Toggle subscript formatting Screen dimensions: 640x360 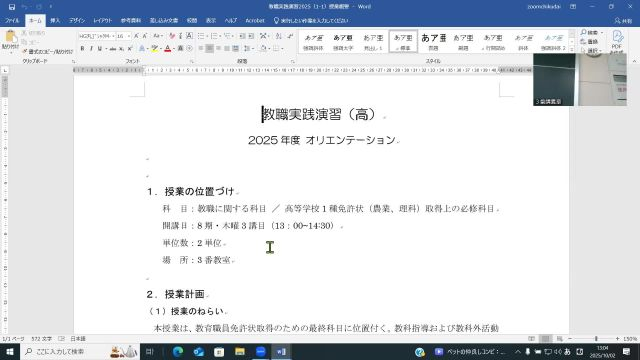click(x=121, y=49)
